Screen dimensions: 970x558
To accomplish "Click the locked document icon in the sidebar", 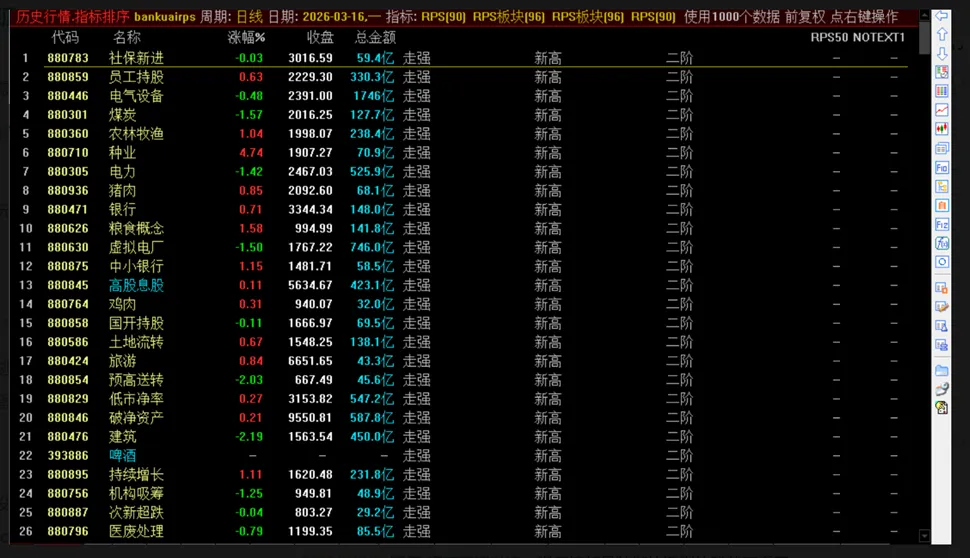I will tap(942, 408).
